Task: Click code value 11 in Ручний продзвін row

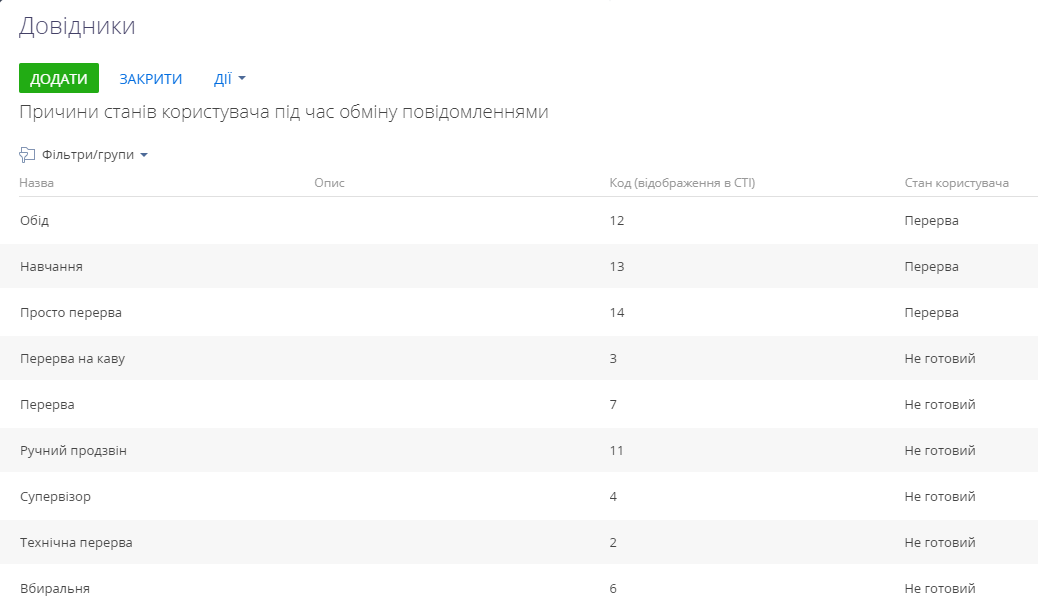Action: coord(616,450)
